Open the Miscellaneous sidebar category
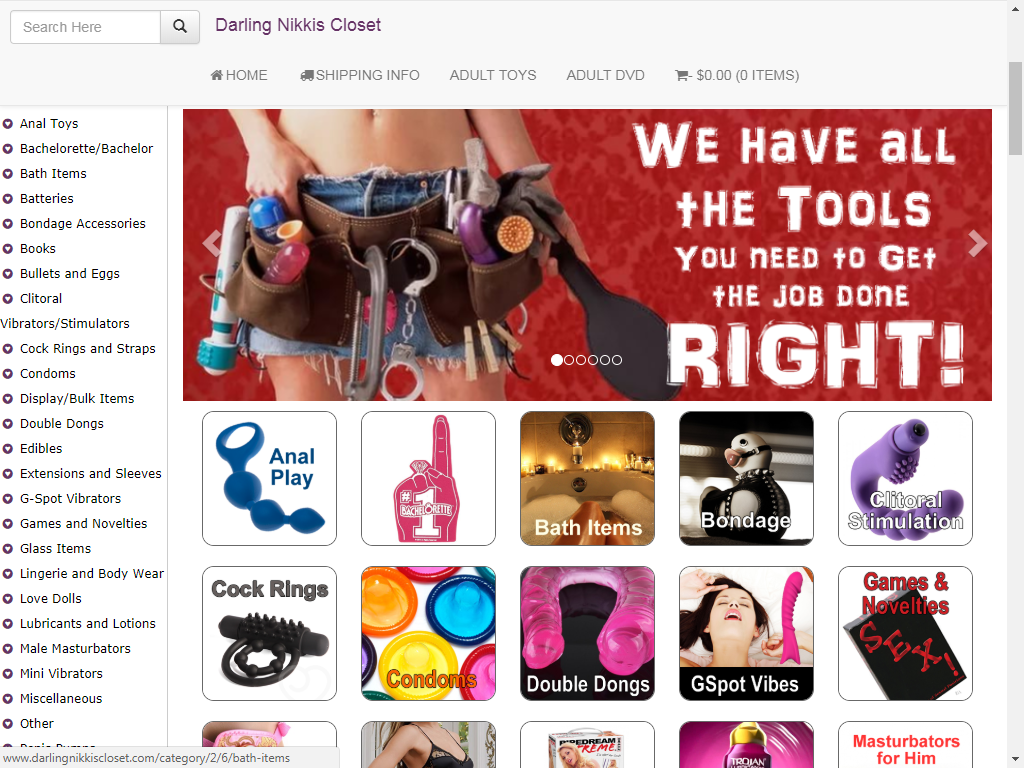 pyautogui.click(x=61, y=699)
